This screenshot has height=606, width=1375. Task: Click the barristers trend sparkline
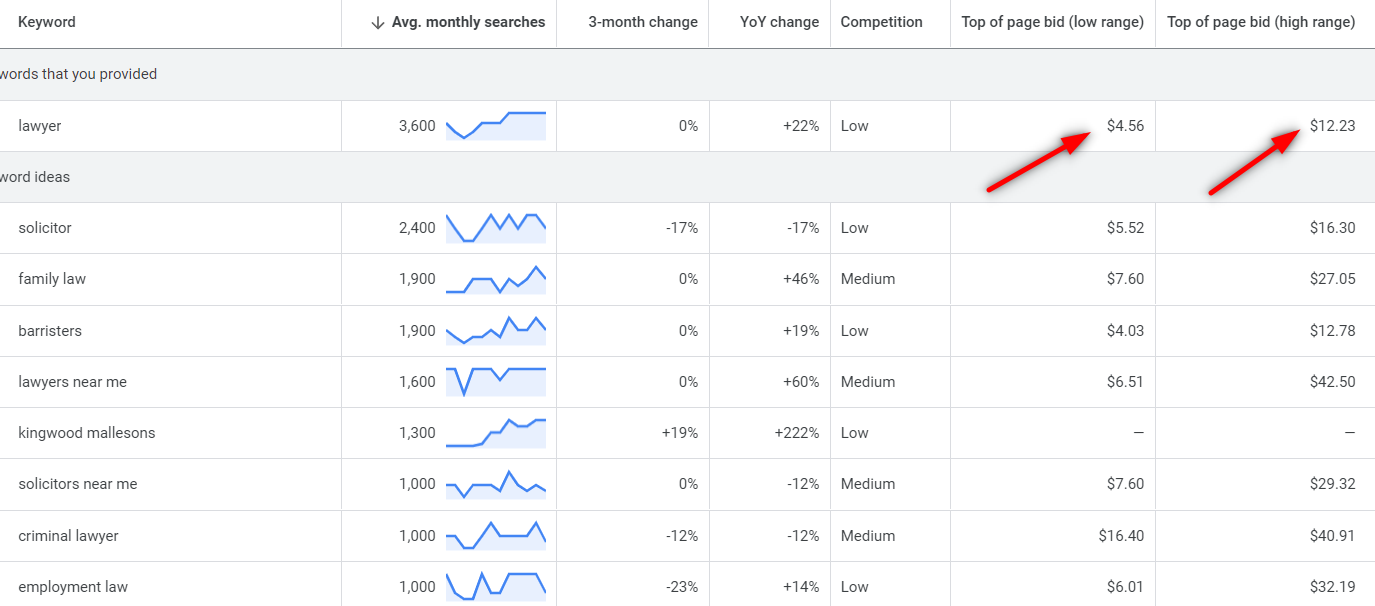[496, 331]
